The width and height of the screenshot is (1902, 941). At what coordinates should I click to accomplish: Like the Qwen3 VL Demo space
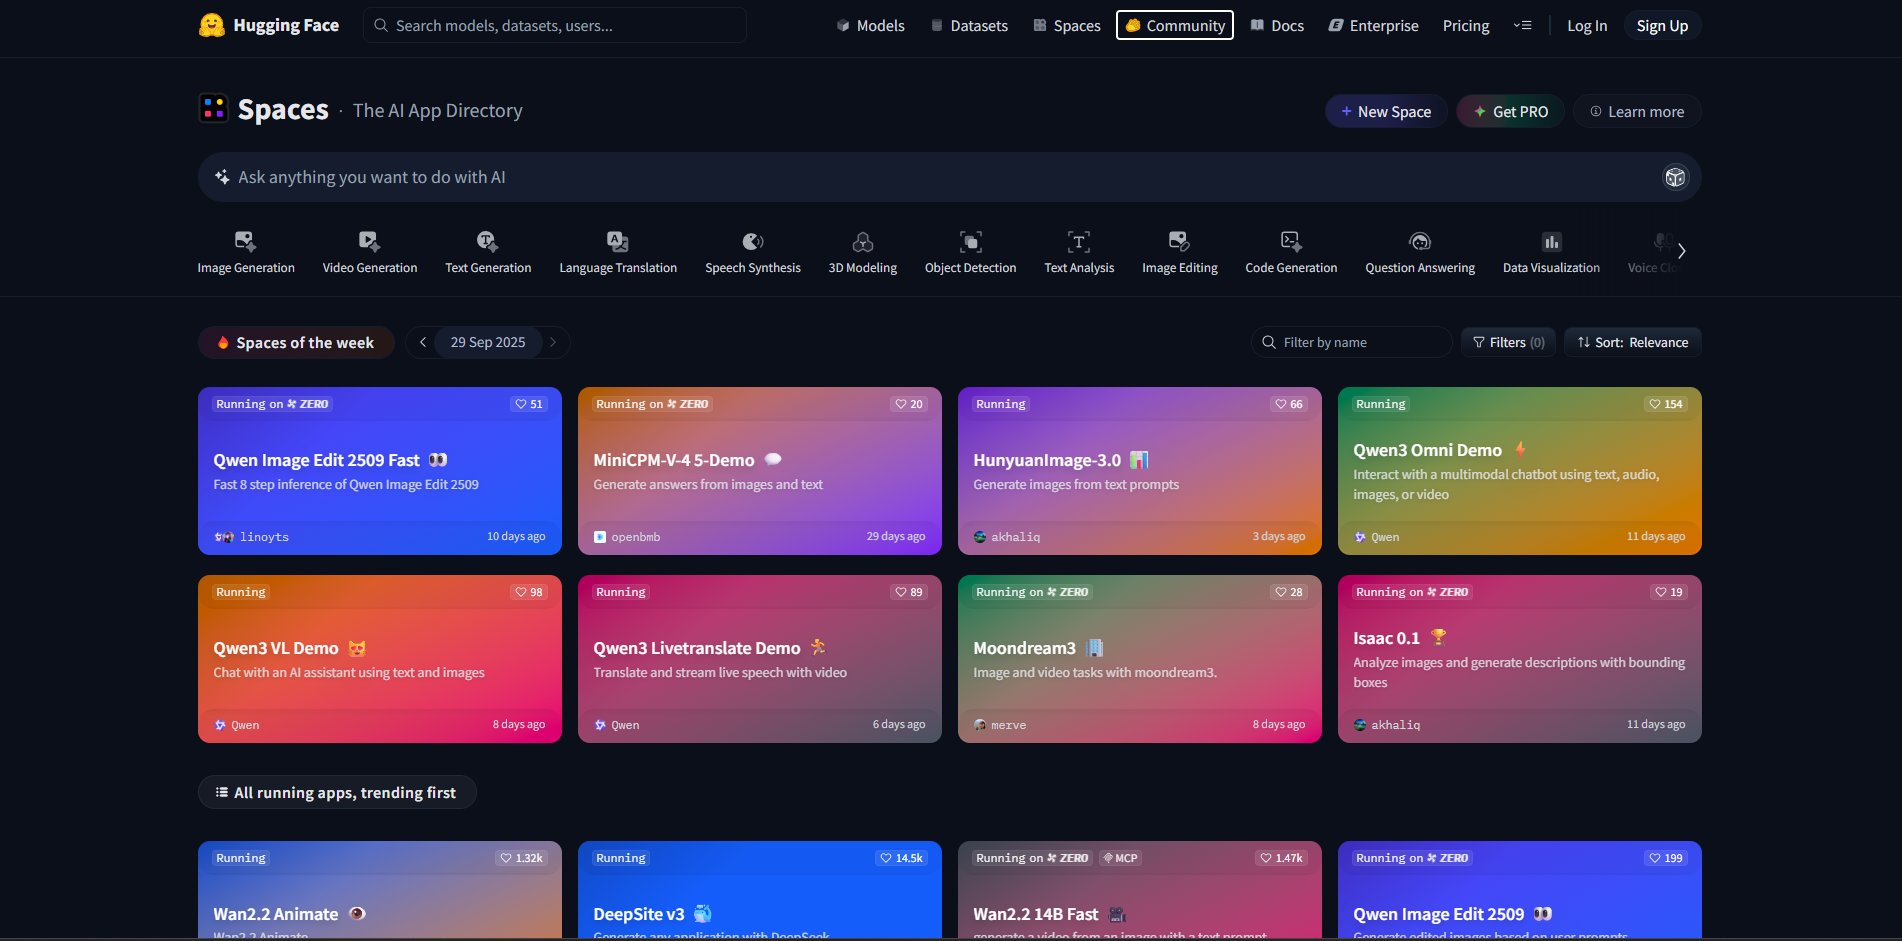528,592
